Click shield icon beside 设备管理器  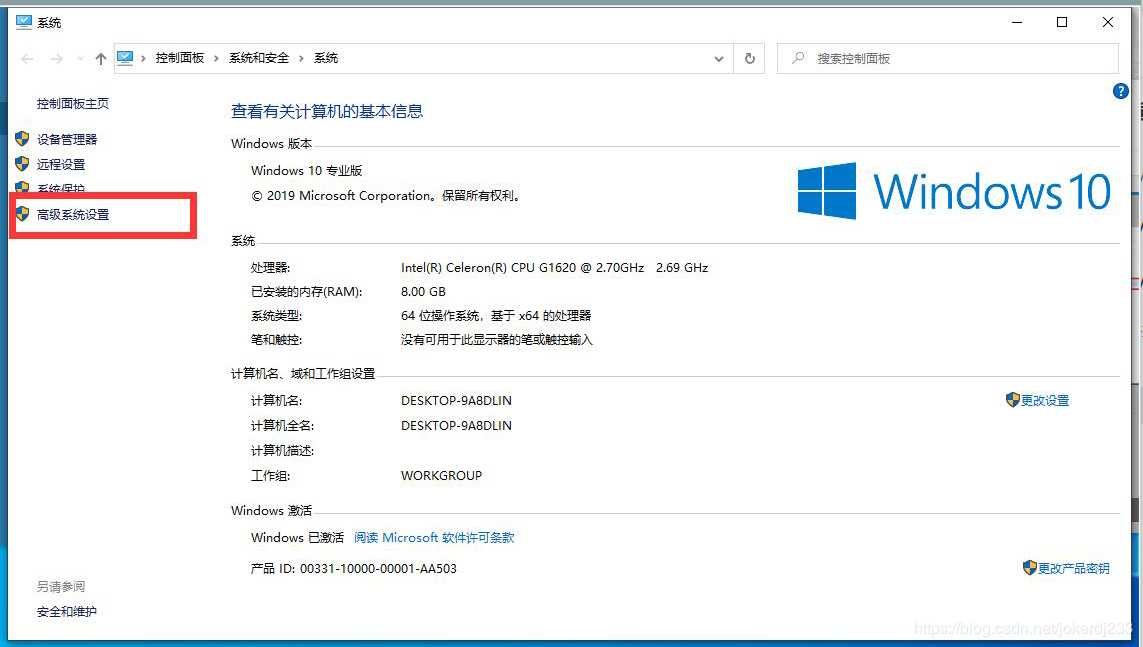point(22,138)
